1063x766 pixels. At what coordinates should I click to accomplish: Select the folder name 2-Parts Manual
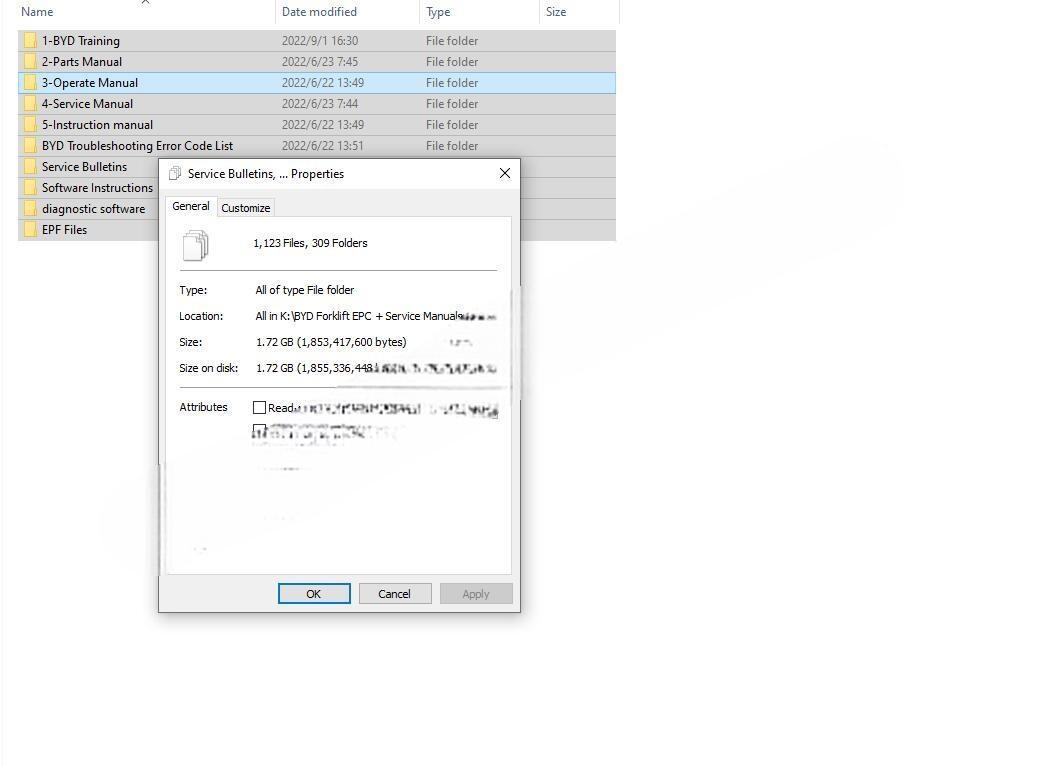pyautogui.click(x=82, y=62)
